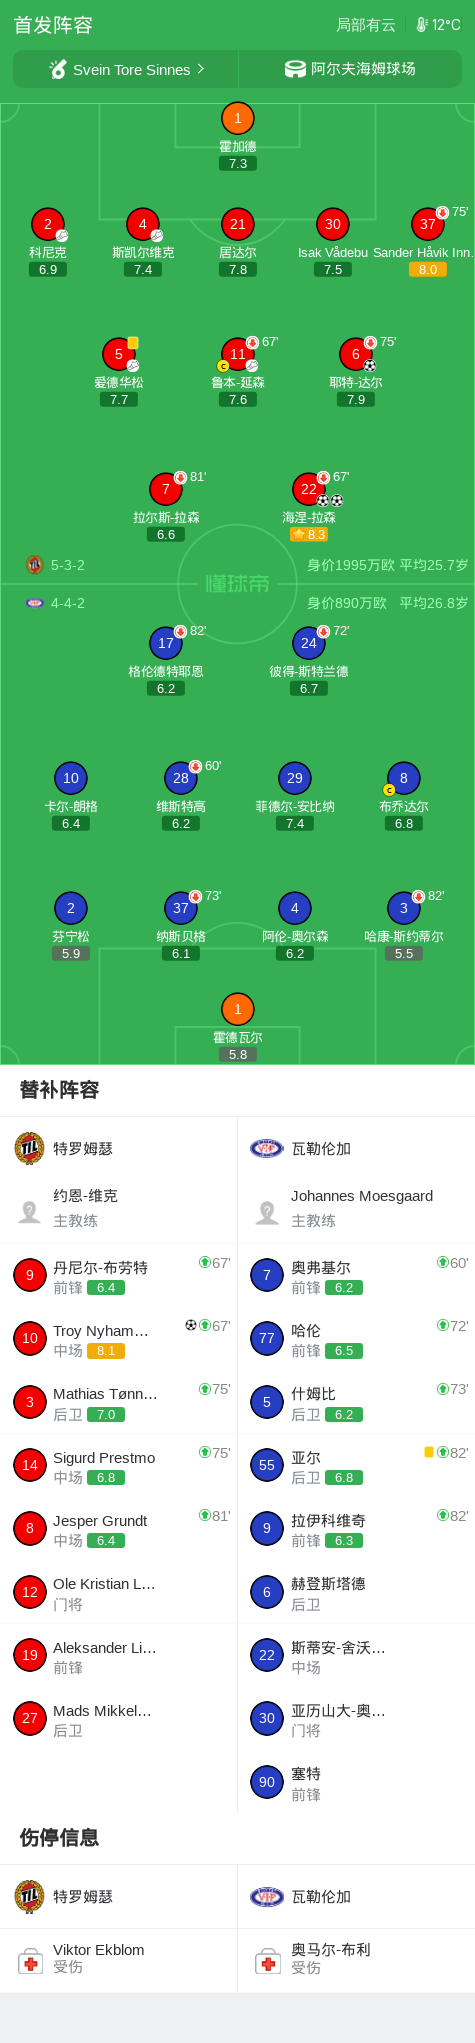Viewport: 475px width, 2043px height.
Task: Open injured player 奥马尔-布利 entry
Action: coord(357,1960)
